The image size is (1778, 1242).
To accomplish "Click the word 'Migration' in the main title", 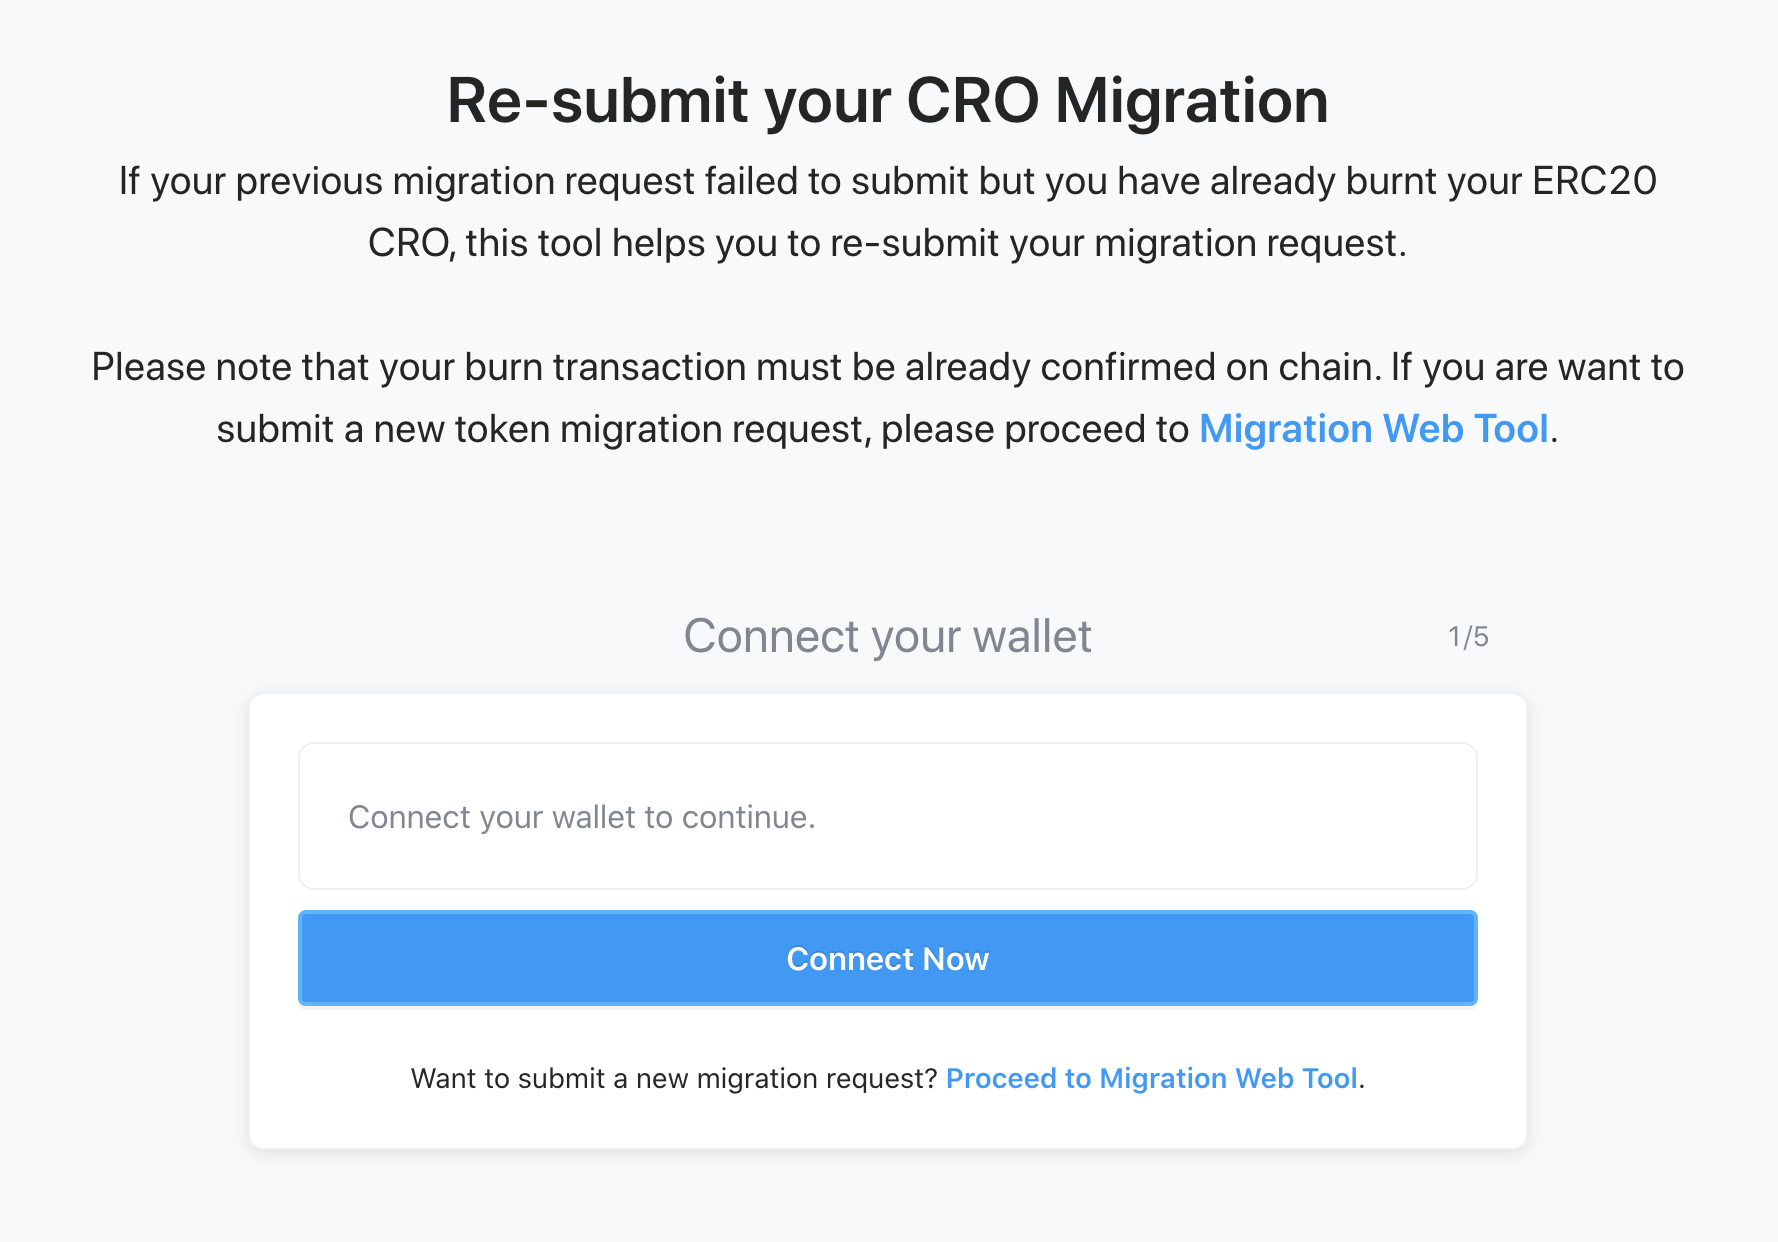I will (1191, 101).
